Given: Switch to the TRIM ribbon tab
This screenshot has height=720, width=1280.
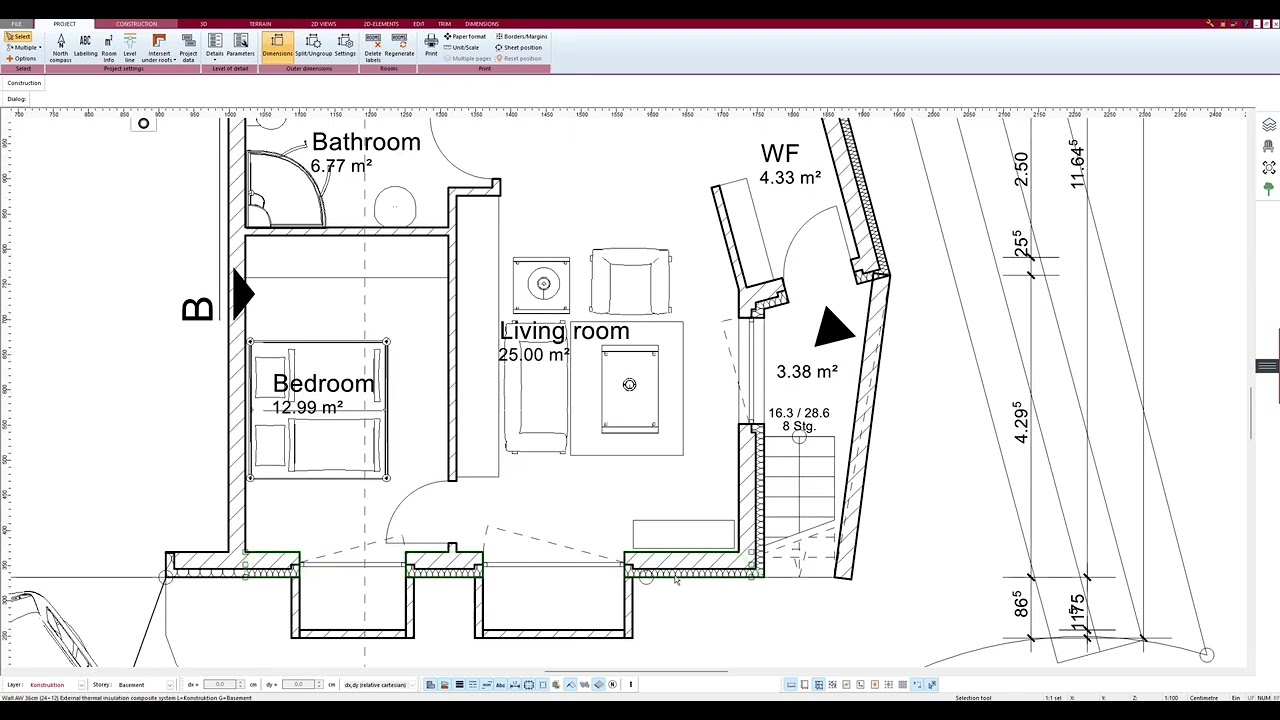Looking at the screenshot, I should [x=444, y=24].
